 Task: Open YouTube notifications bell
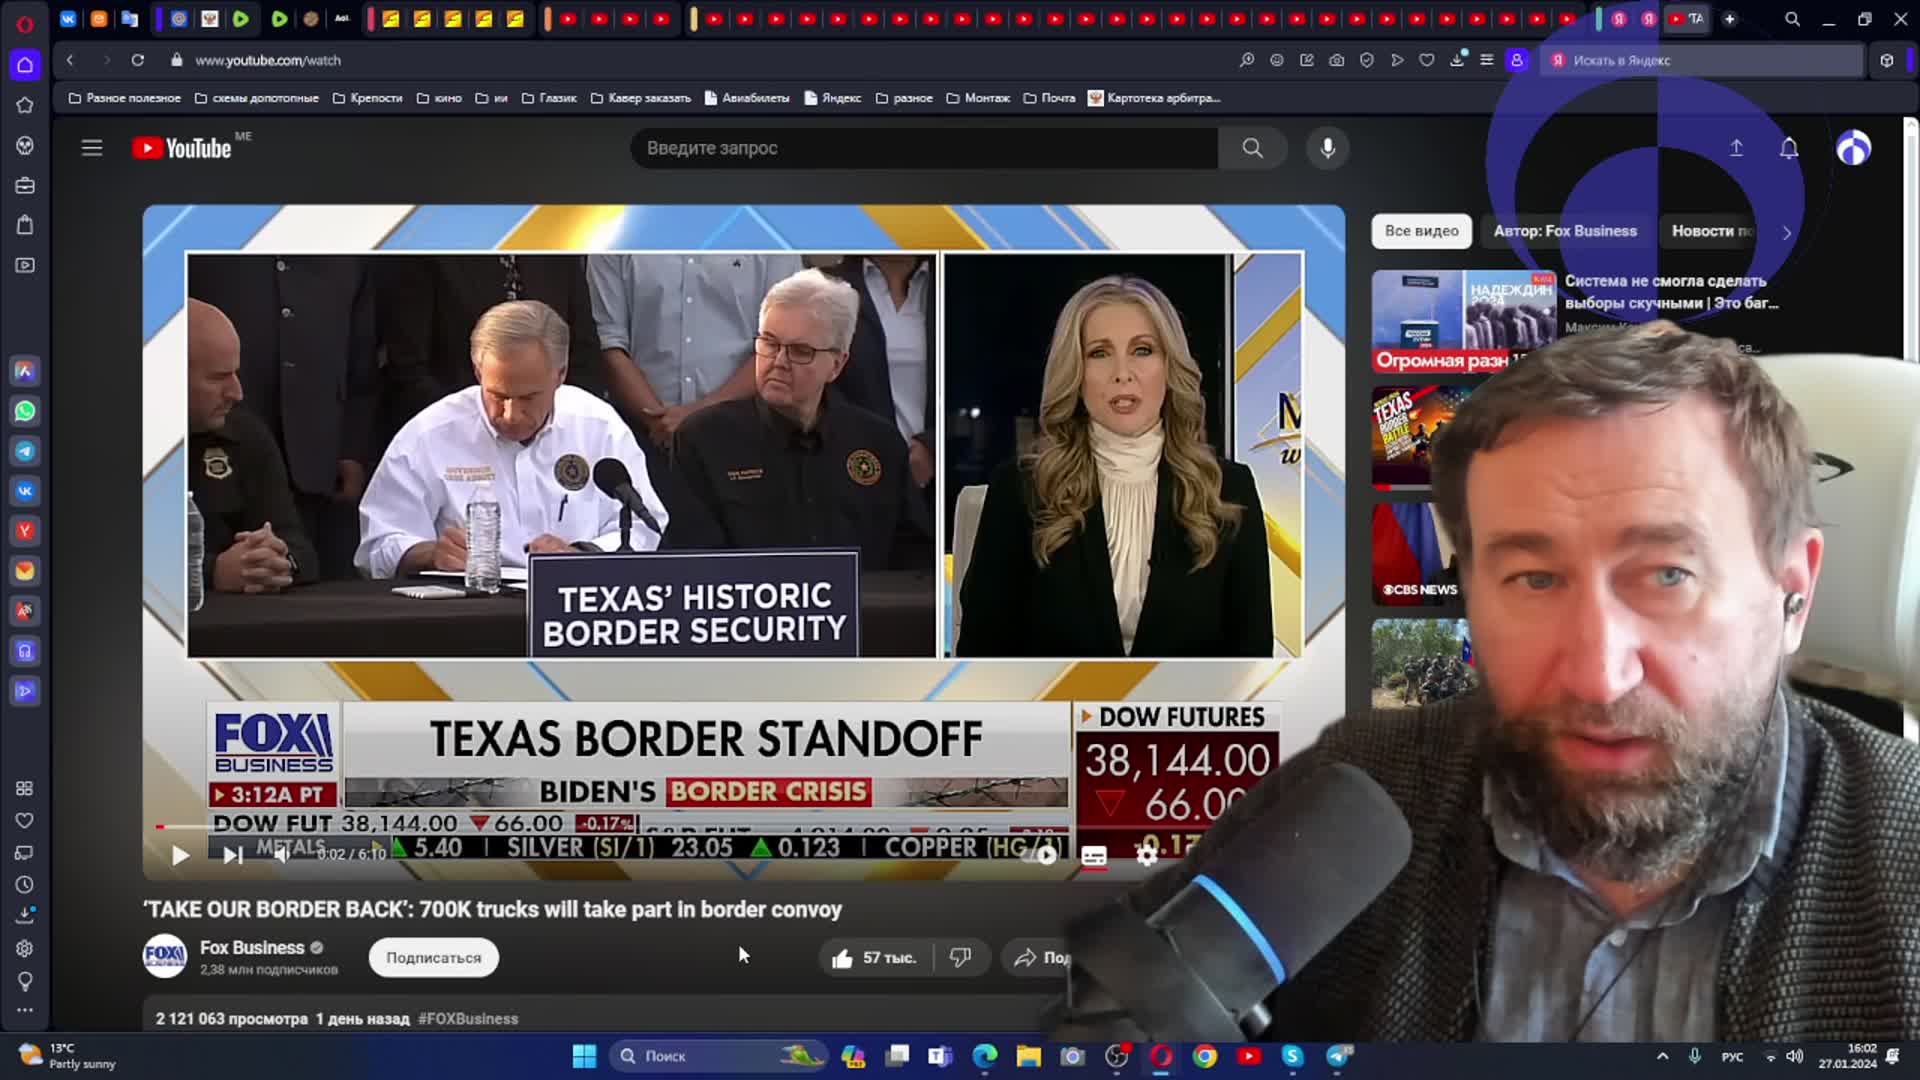point(1789,148)
